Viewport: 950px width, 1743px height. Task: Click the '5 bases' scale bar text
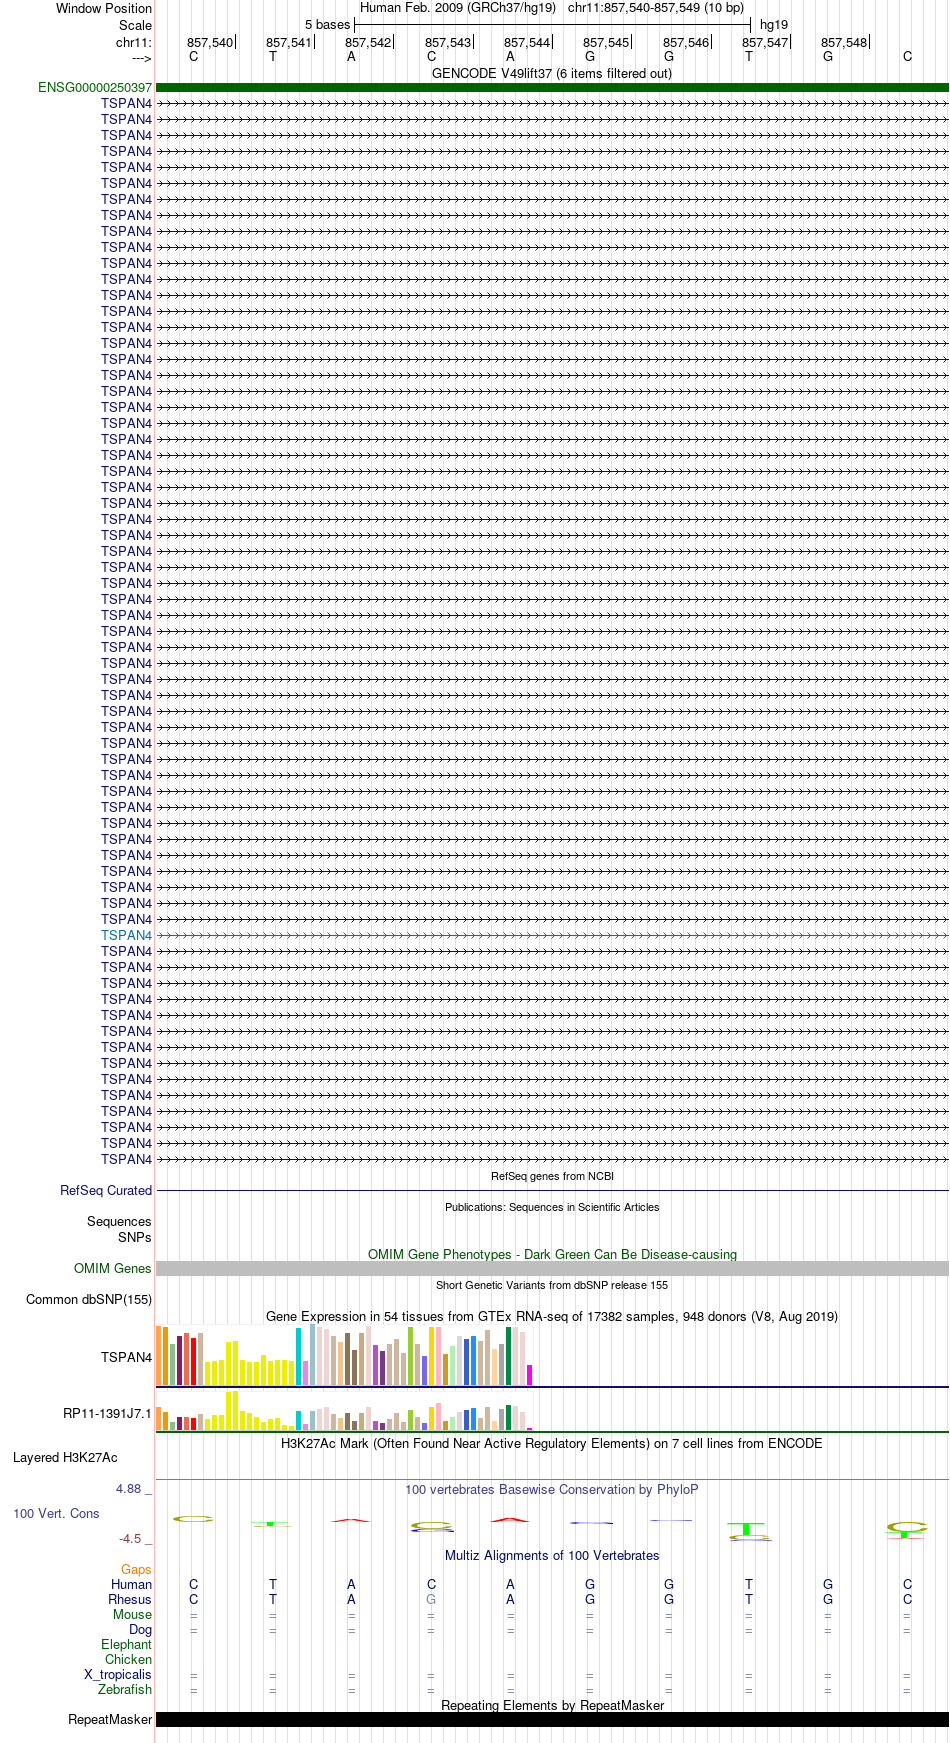point(328,24)
